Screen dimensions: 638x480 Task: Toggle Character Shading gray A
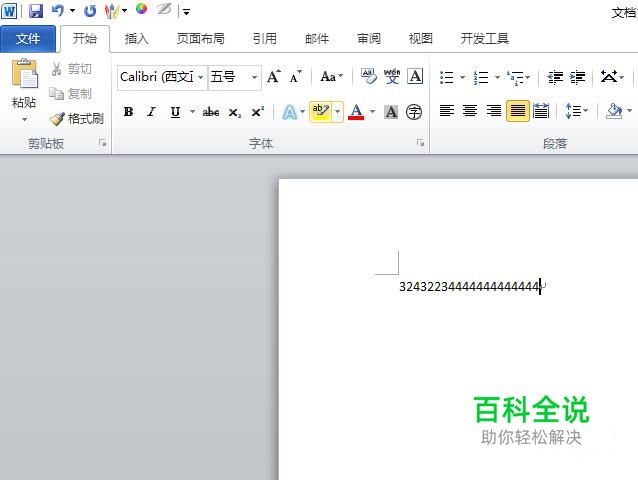[x=391, y=112]
